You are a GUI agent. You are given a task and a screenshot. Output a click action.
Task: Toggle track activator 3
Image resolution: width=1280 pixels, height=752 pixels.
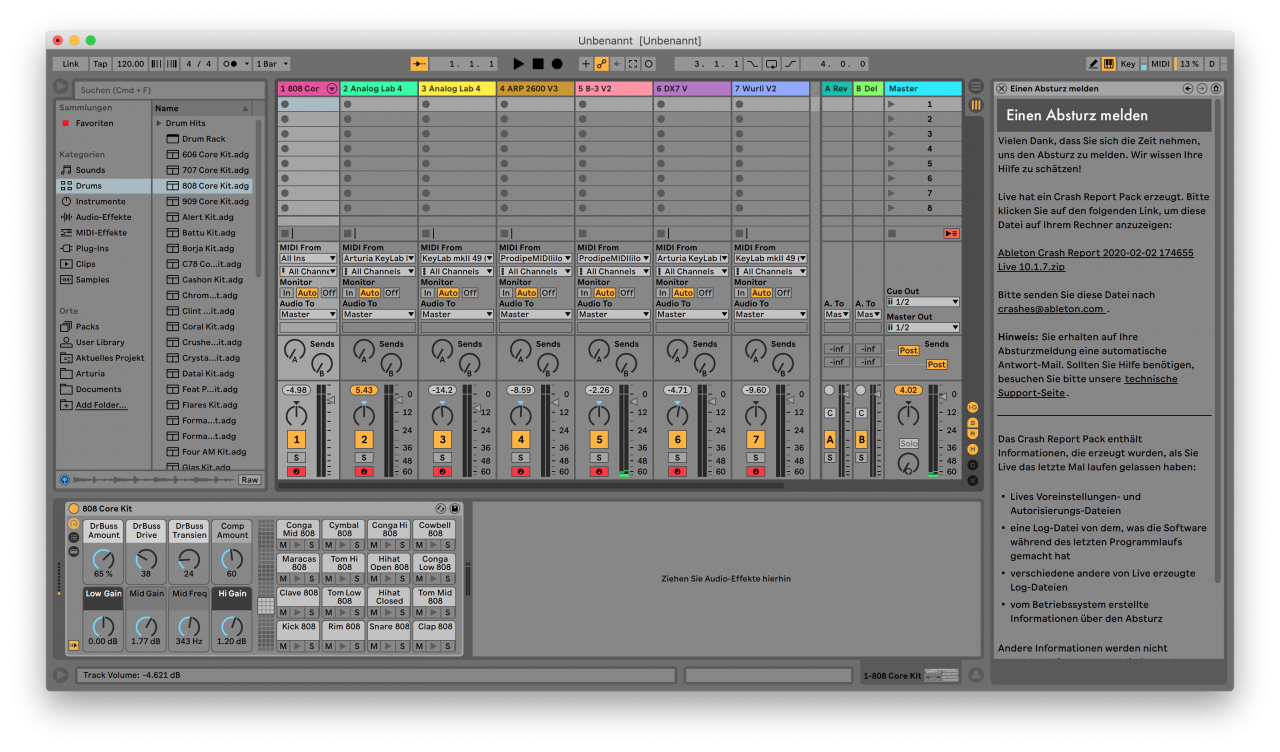point(442,439)
